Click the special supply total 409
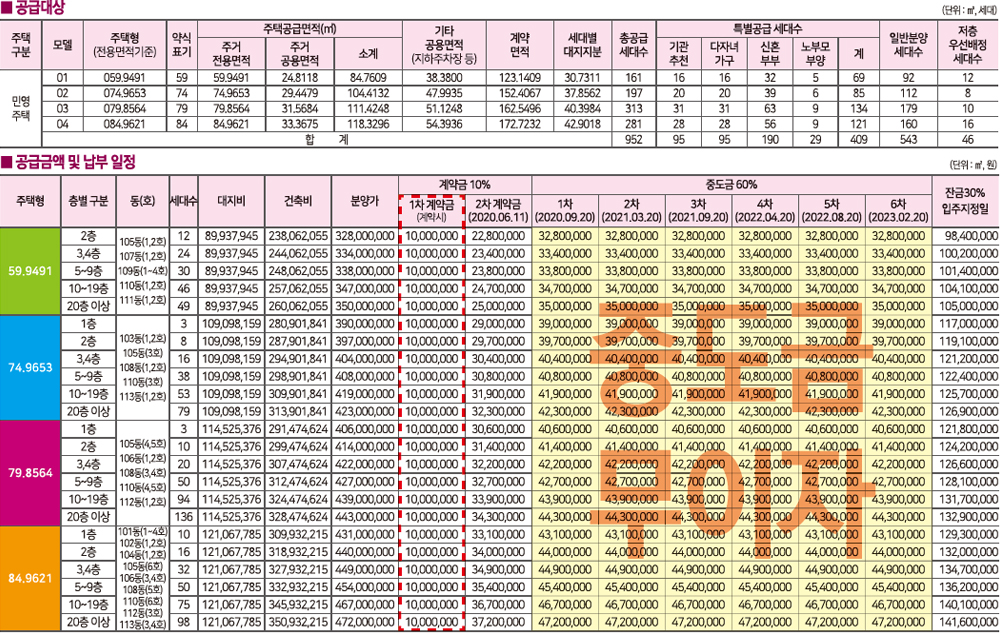The width and height of the screenshot is (1000, 635). point(858,139)
